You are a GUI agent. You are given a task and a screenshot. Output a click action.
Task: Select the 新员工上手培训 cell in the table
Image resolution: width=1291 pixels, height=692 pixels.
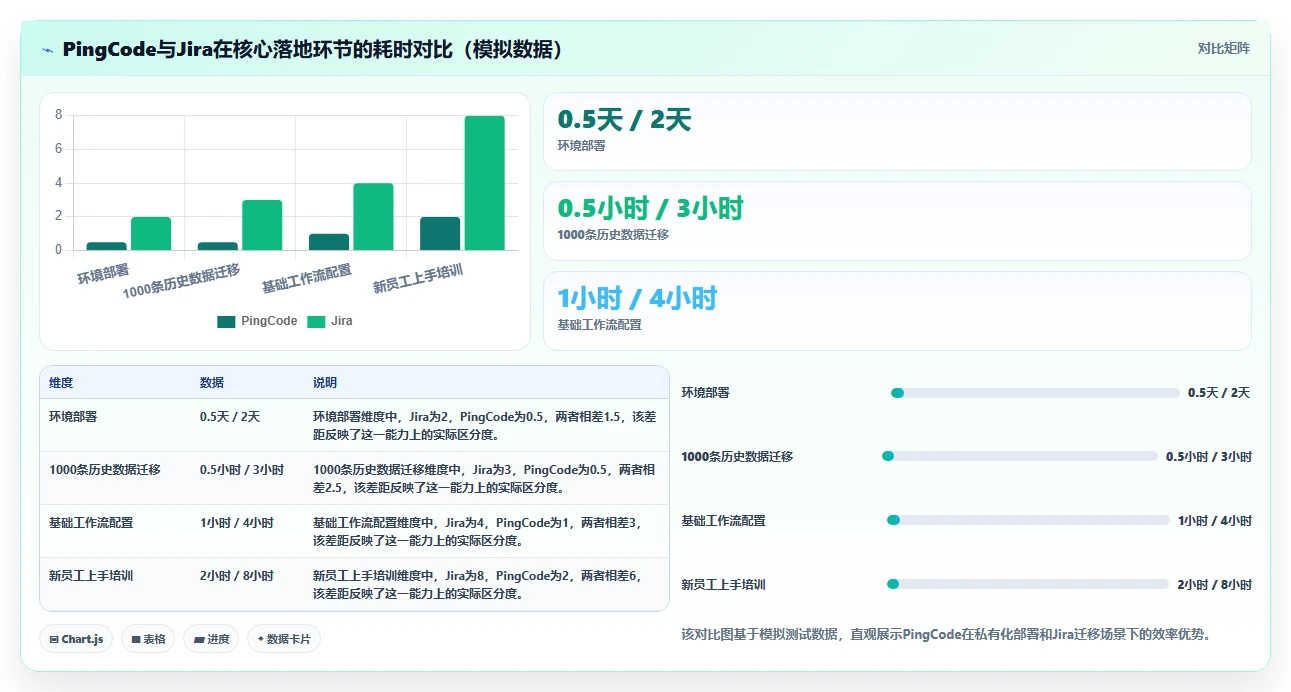coord(91,575)
